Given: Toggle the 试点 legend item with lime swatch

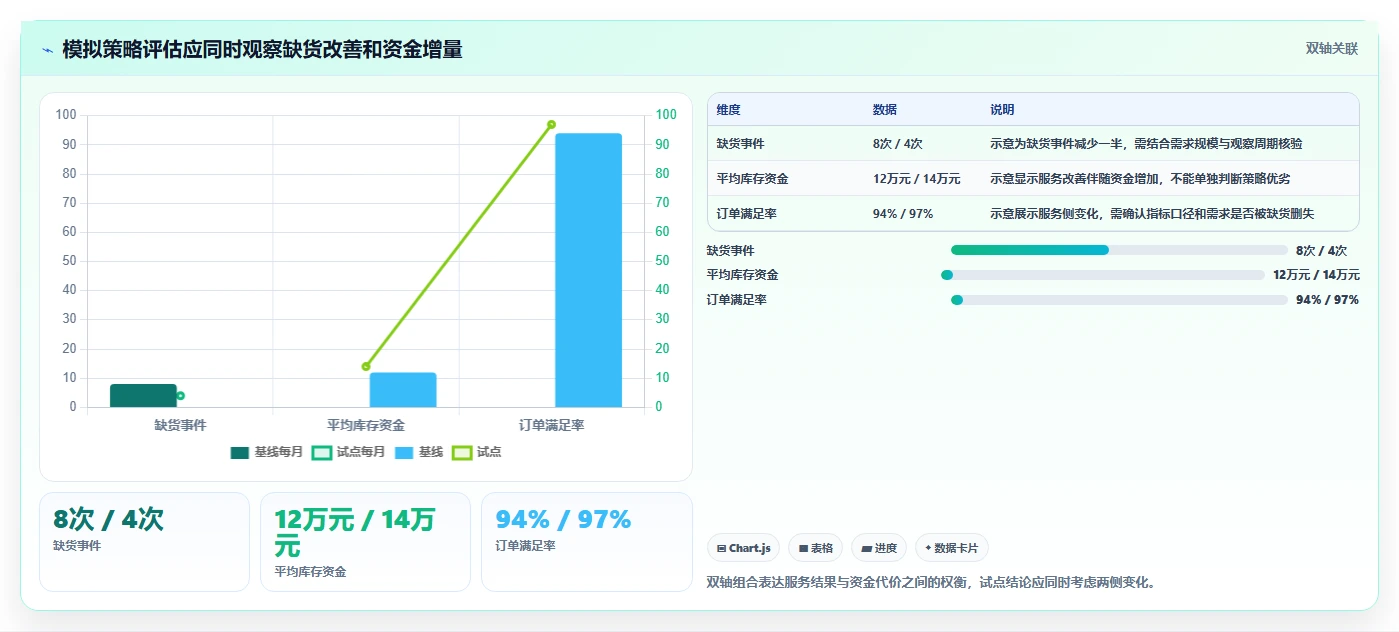Looking at the screenshot, I should pos(477,452).
